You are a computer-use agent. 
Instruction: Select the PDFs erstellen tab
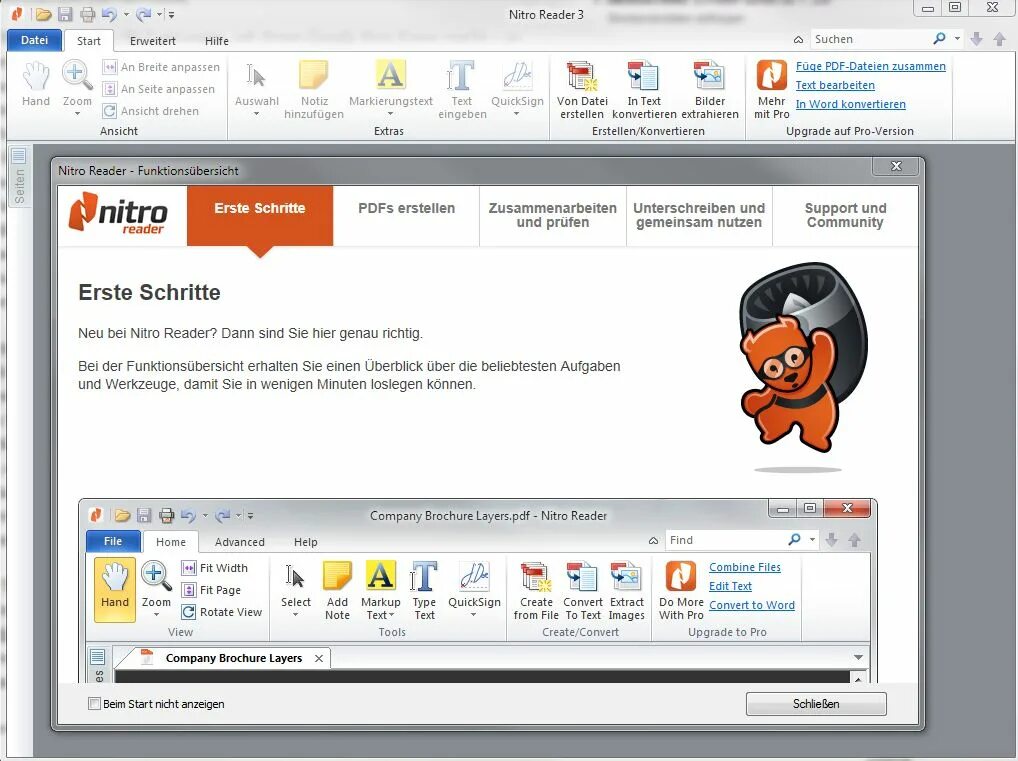click(406, 216)
